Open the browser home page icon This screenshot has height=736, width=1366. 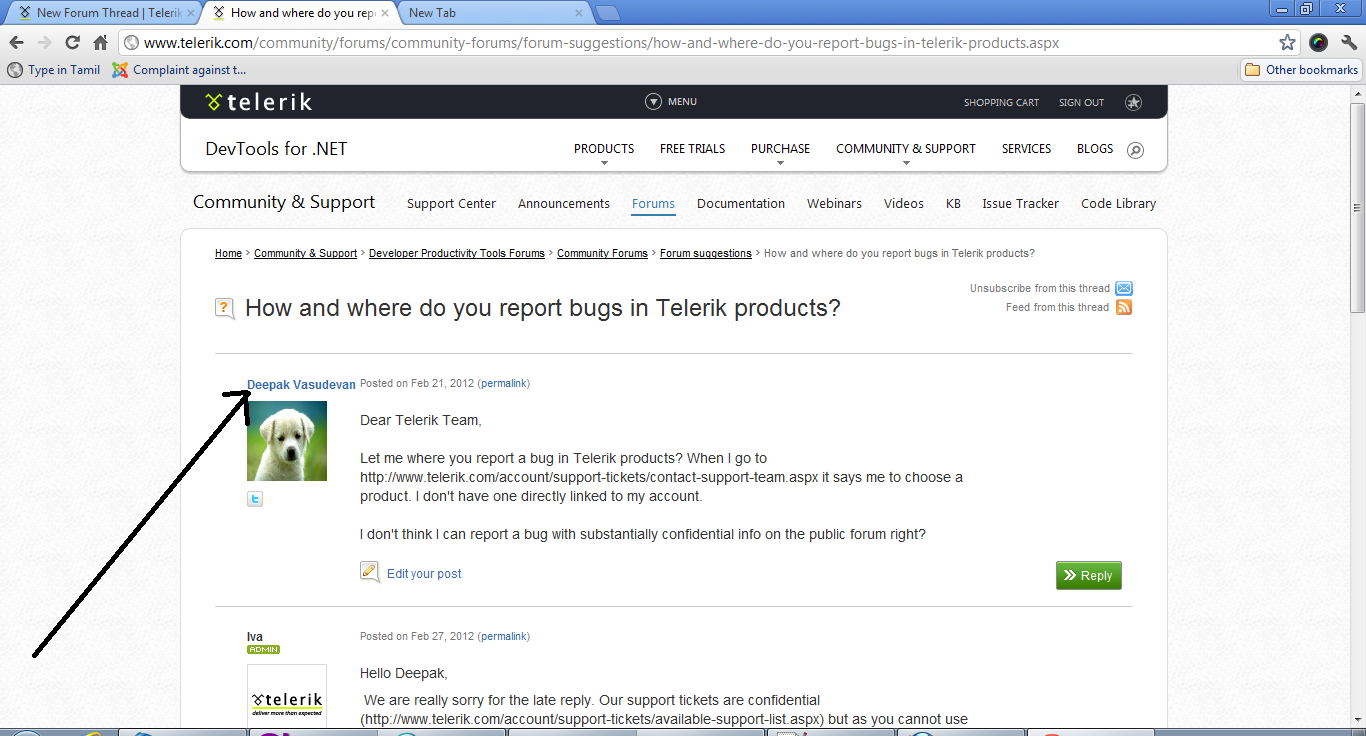click(100, 43)
